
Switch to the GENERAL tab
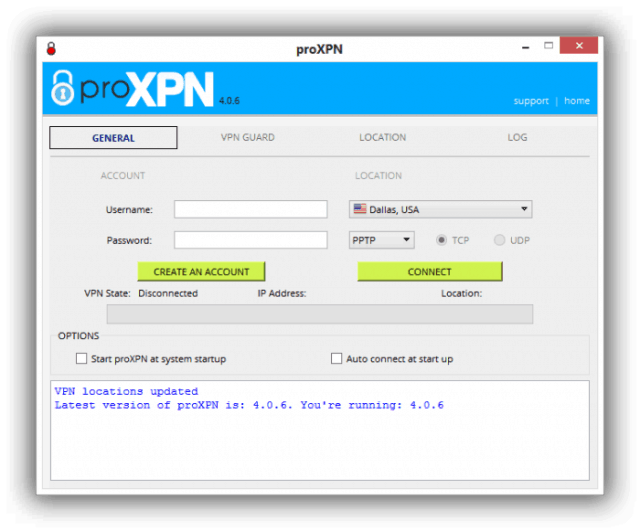pos(113,138)
